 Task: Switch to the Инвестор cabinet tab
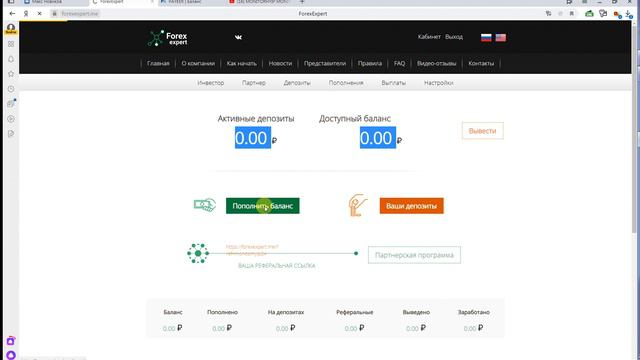coord(211,83)
